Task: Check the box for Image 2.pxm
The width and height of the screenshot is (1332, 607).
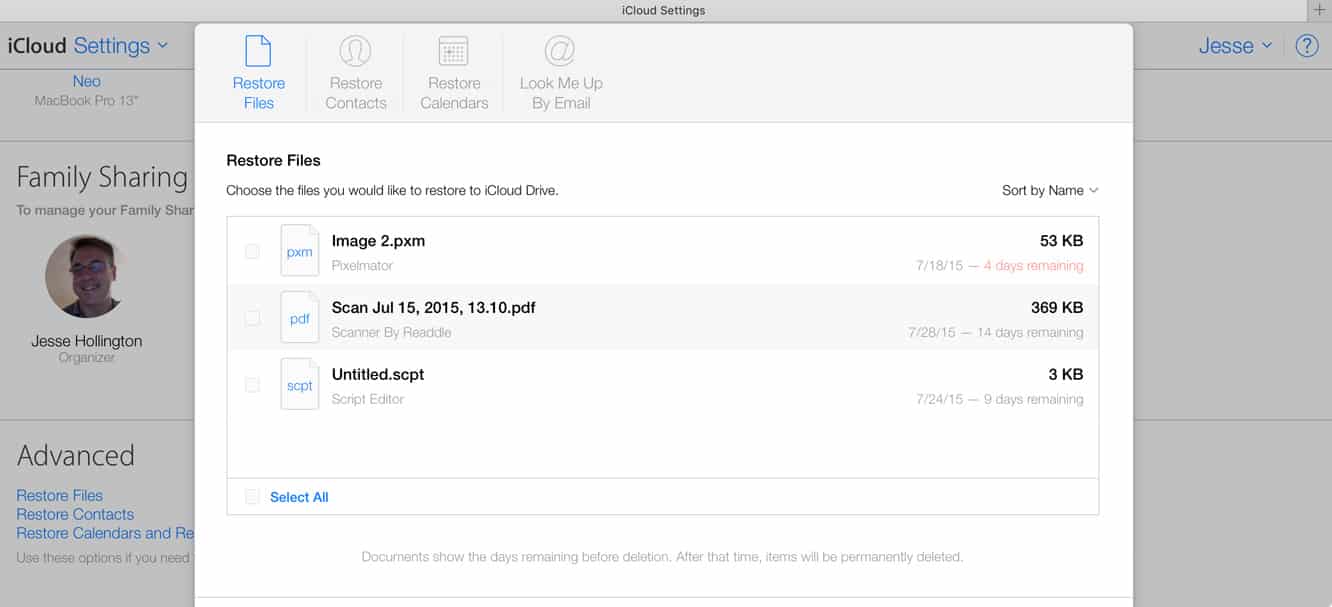Action: pos(252,251)
